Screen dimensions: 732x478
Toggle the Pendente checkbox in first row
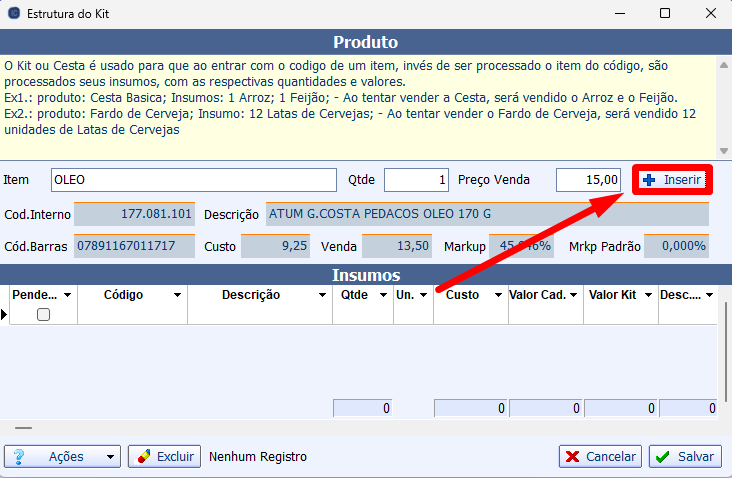(43, 314)
